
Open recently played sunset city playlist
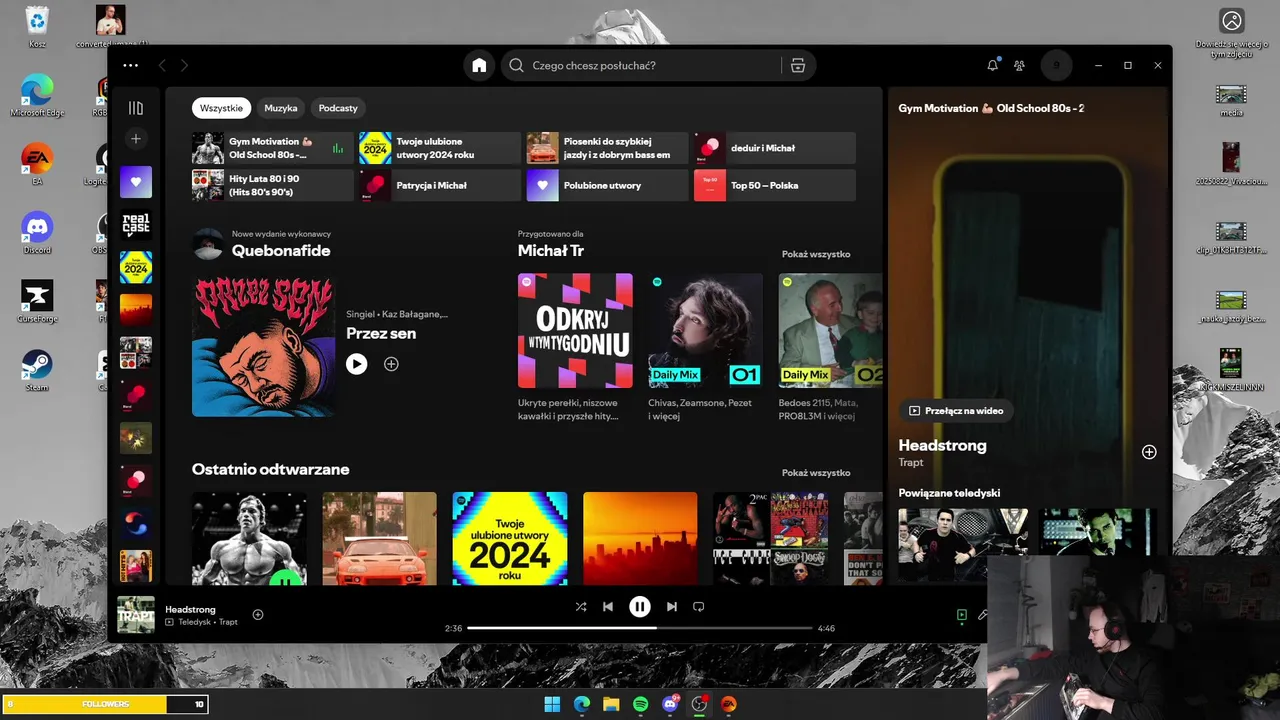(x=640, y=538)
